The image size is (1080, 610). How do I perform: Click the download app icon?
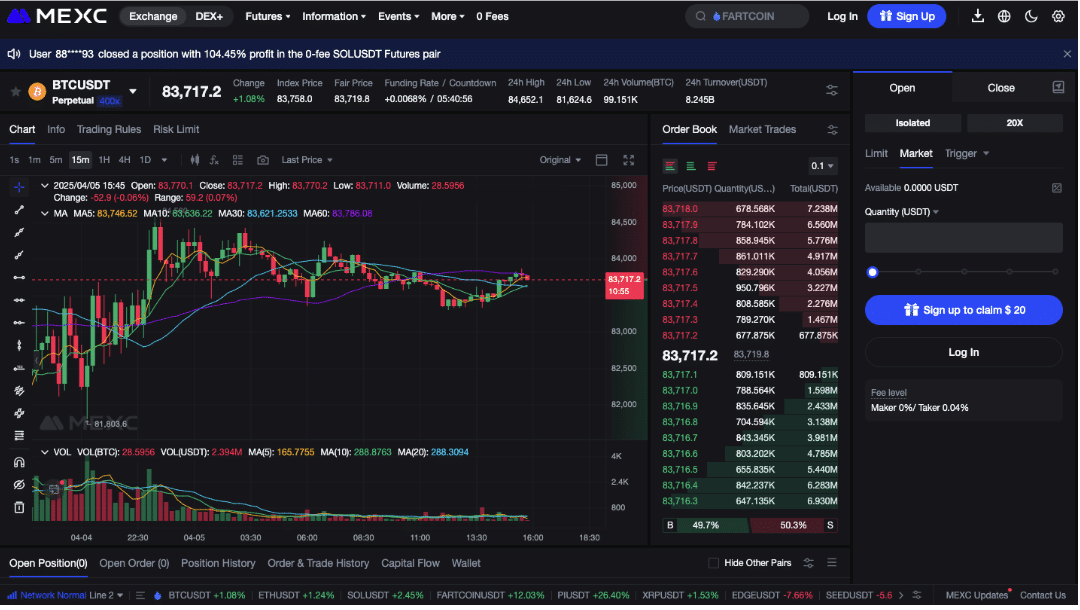[x=977, y=16]
